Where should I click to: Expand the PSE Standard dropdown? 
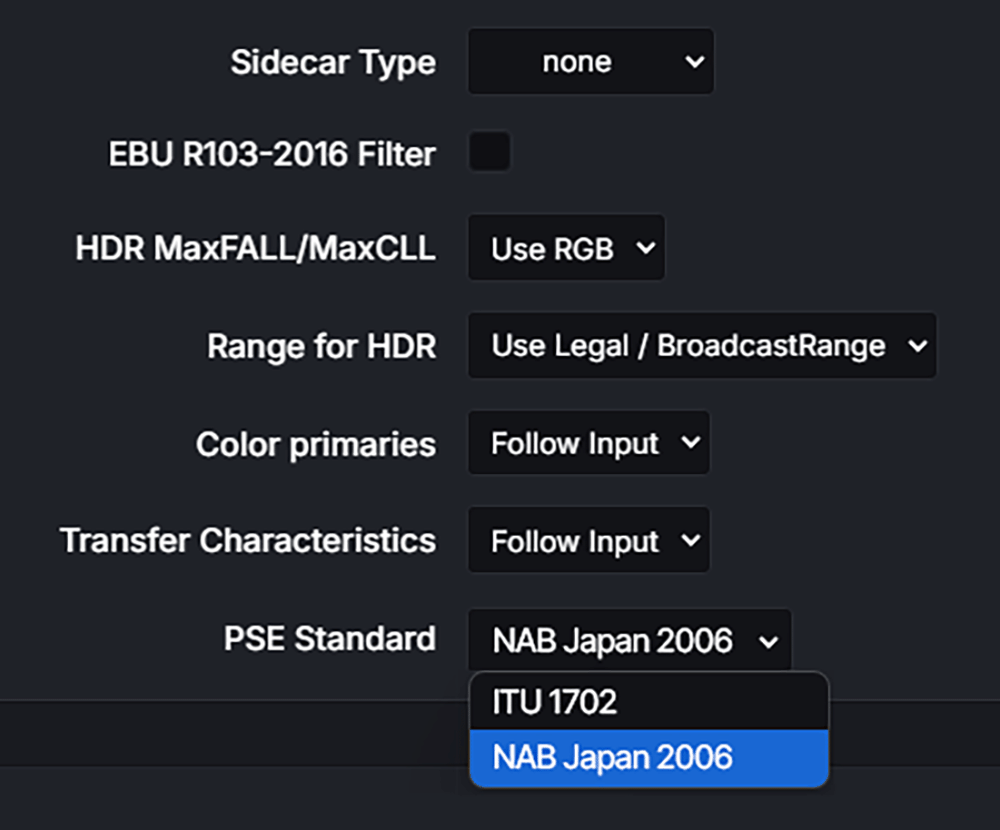pyautogui.click(x=628, y=639)
